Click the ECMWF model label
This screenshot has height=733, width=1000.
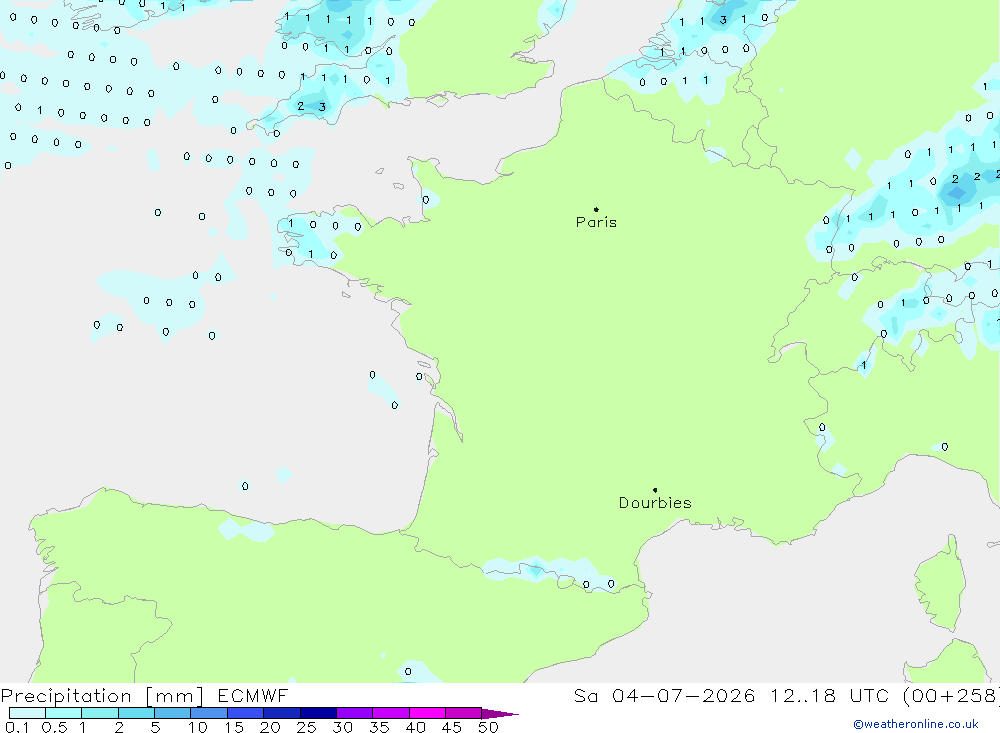pyautogui.click(x=253, y=695)
